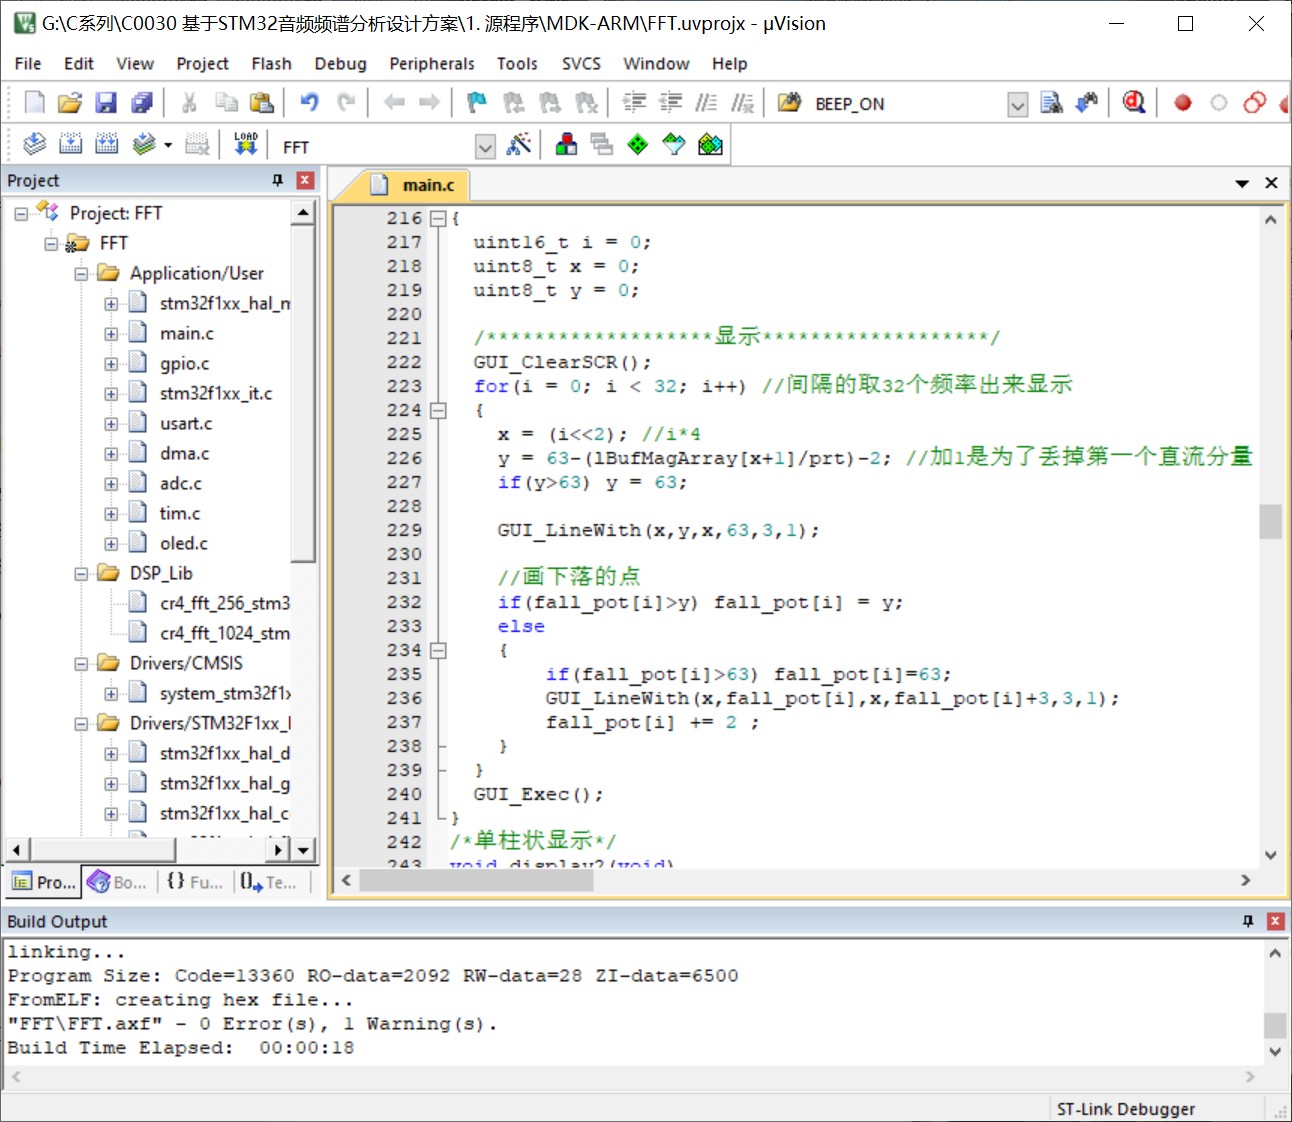Click the Indent selection icon

[634, 102]
